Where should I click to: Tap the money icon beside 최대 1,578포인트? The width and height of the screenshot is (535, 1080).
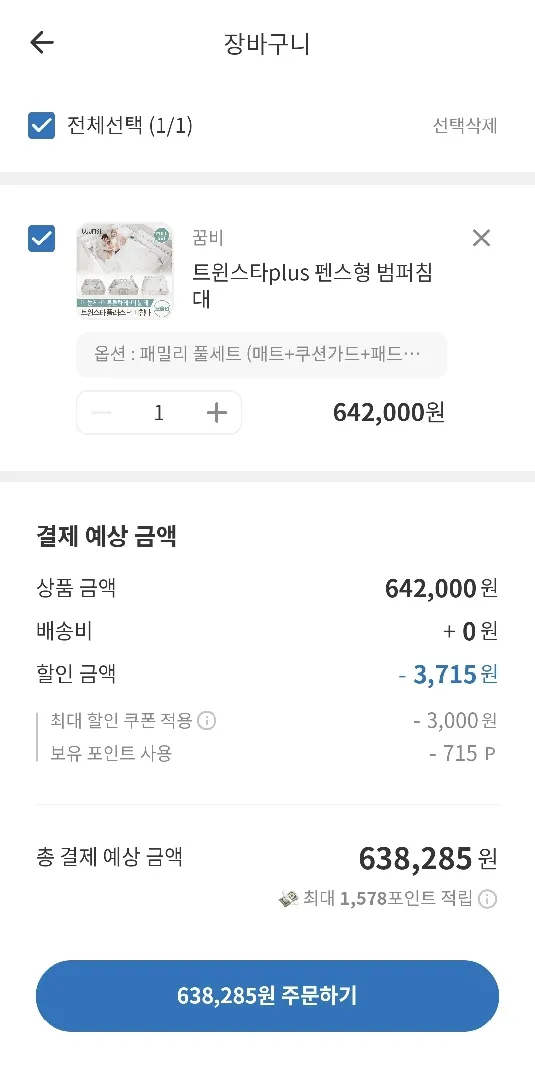288,899
